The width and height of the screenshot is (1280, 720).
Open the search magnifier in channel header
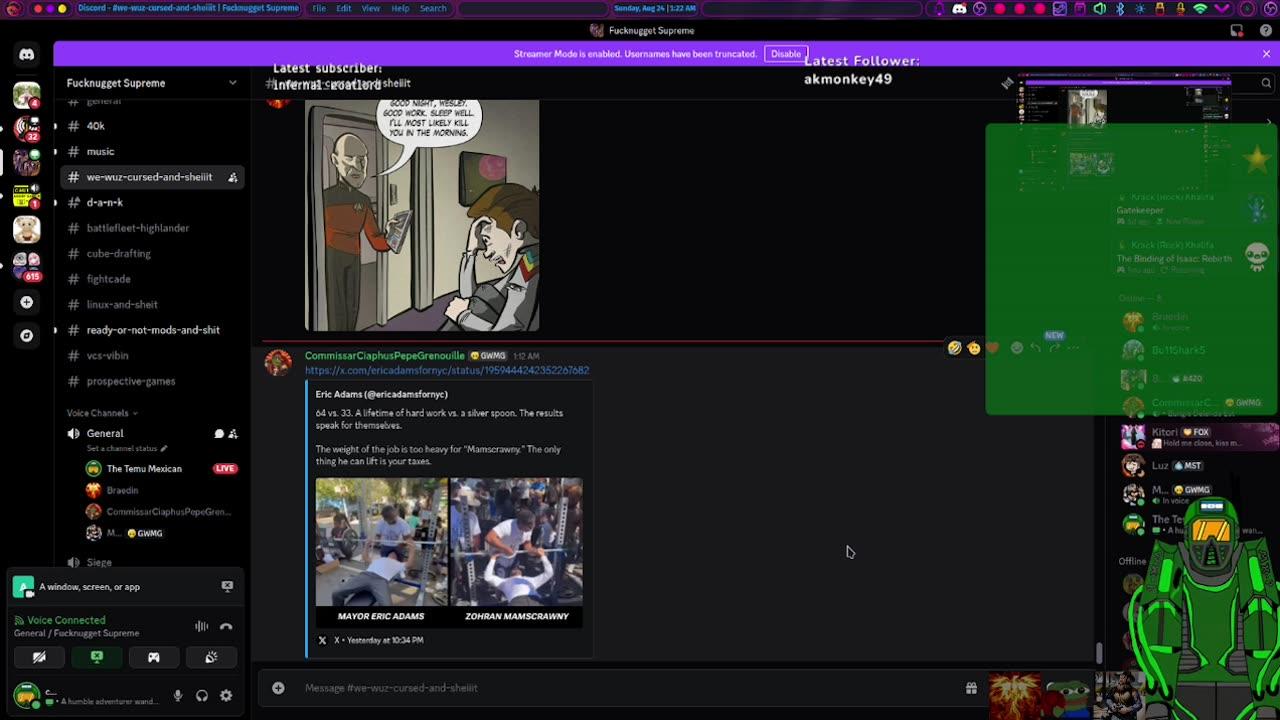click(x=1266, y=83)
